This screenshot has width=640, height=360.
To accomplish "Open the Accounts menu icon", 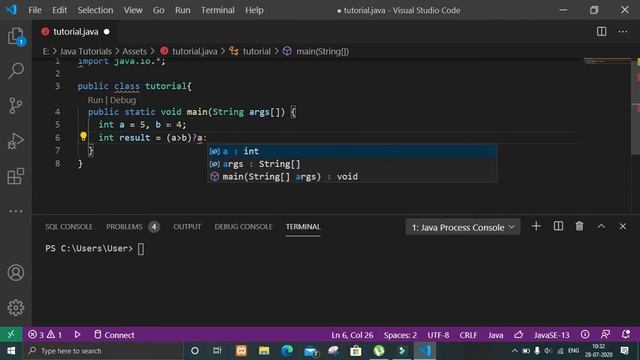I will point(16,273).
